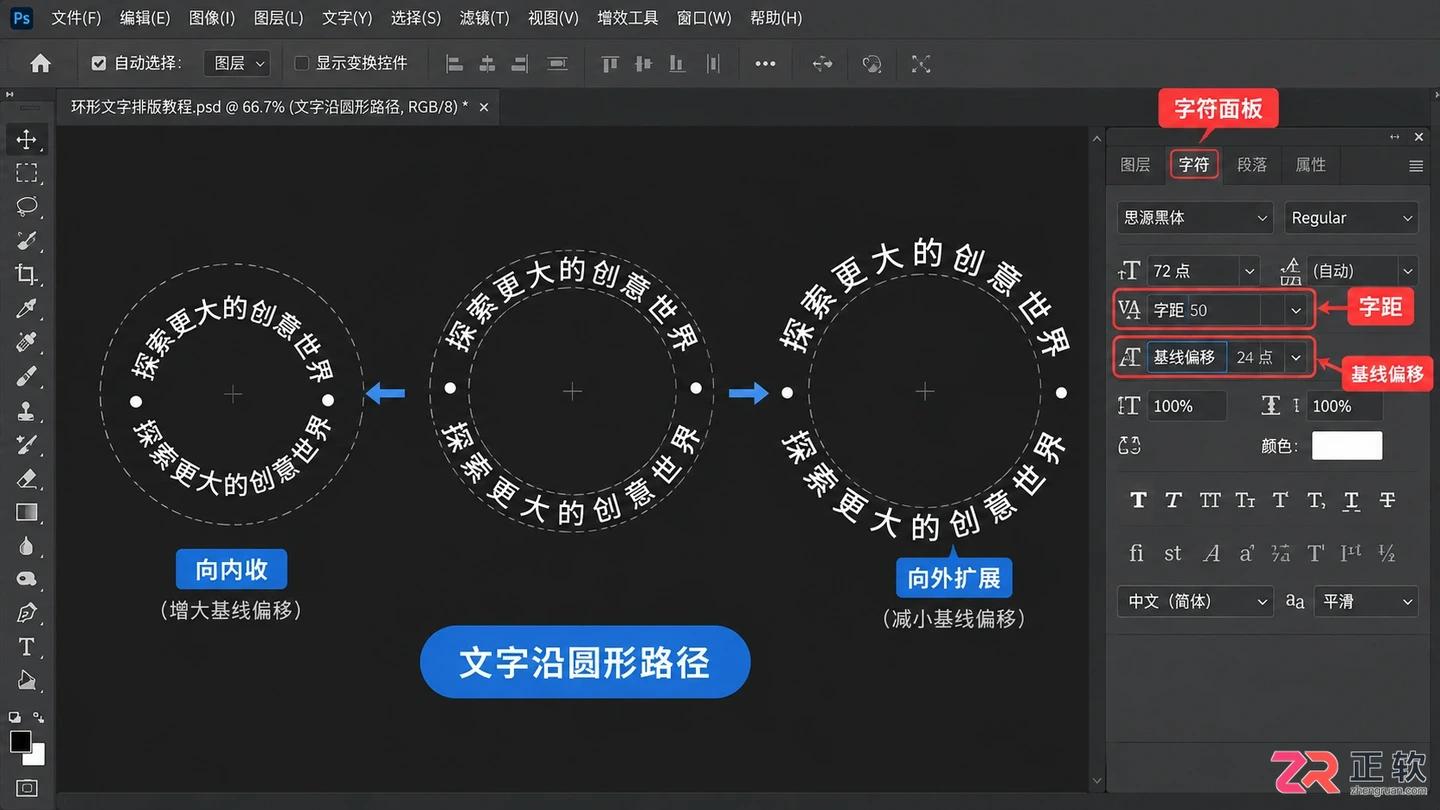Open the three-dot more align options
The width and height of the screenshot is (1440, 810).
(x=765, y=63)
